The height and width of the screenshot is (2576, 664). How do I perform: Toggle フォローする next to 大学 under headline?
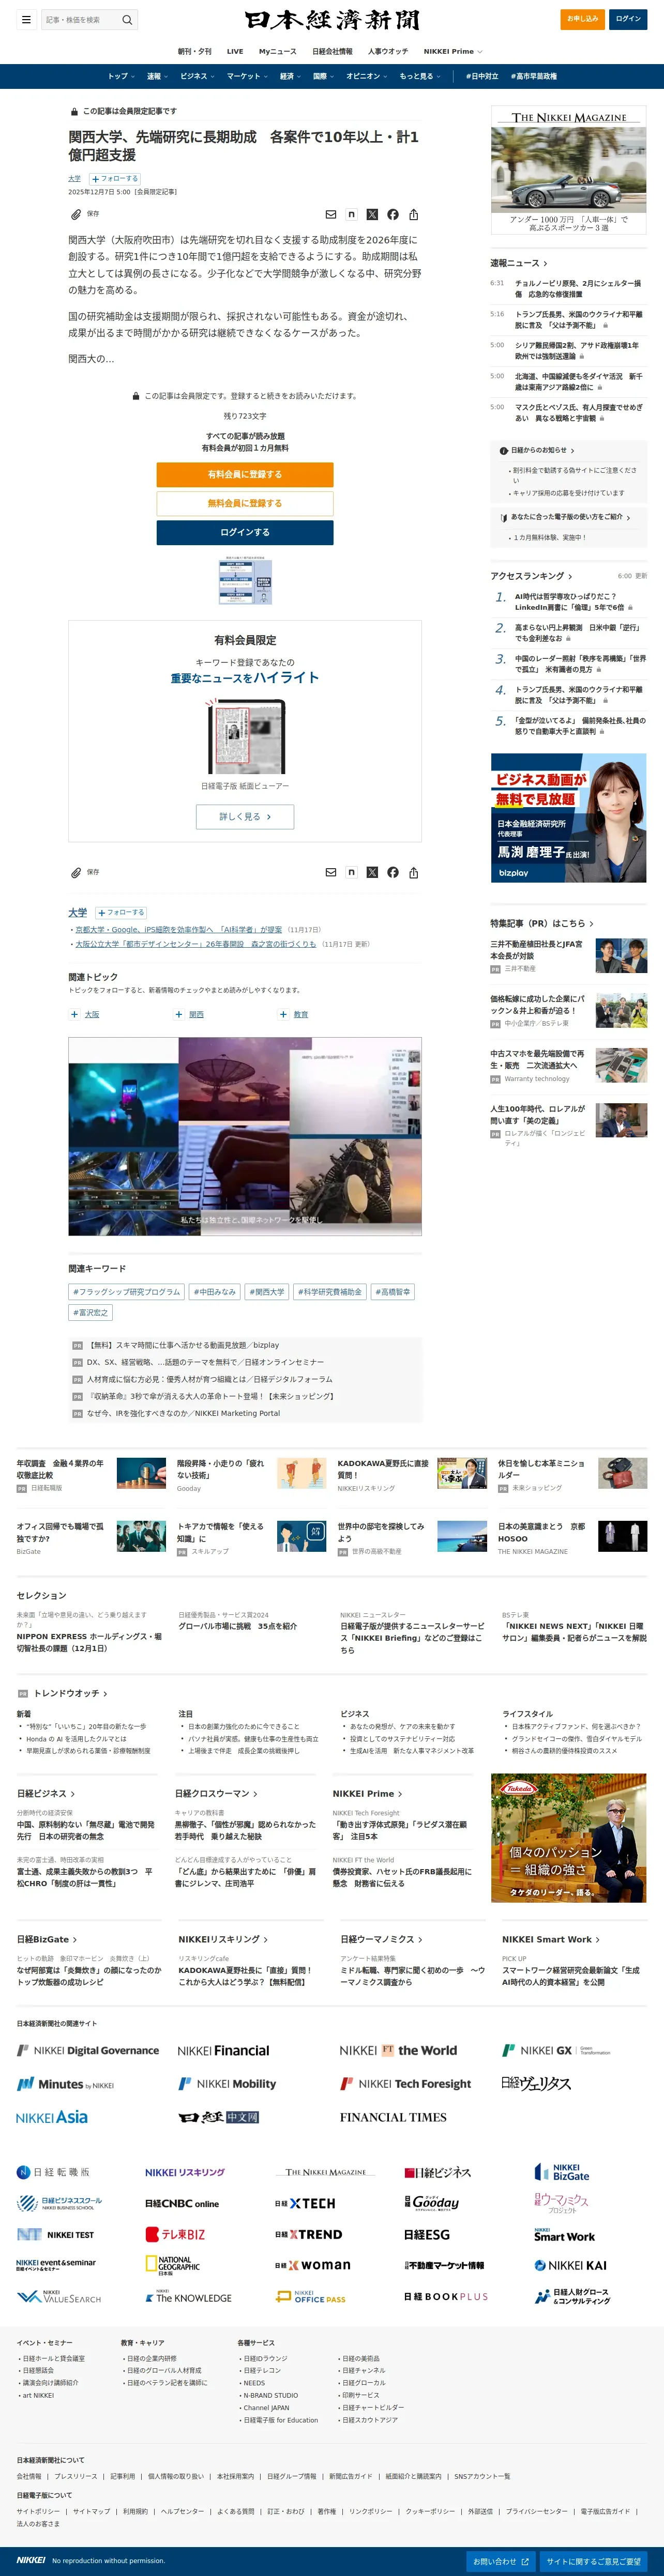[x=115, y=178]
